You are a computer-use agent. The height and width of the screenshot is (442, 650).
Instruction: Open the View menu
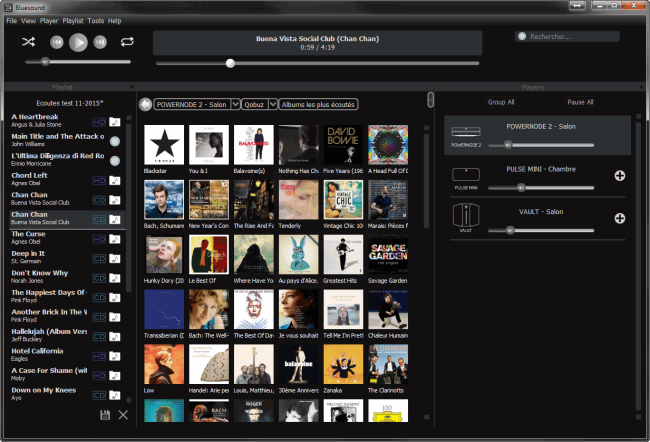[28, 21]
